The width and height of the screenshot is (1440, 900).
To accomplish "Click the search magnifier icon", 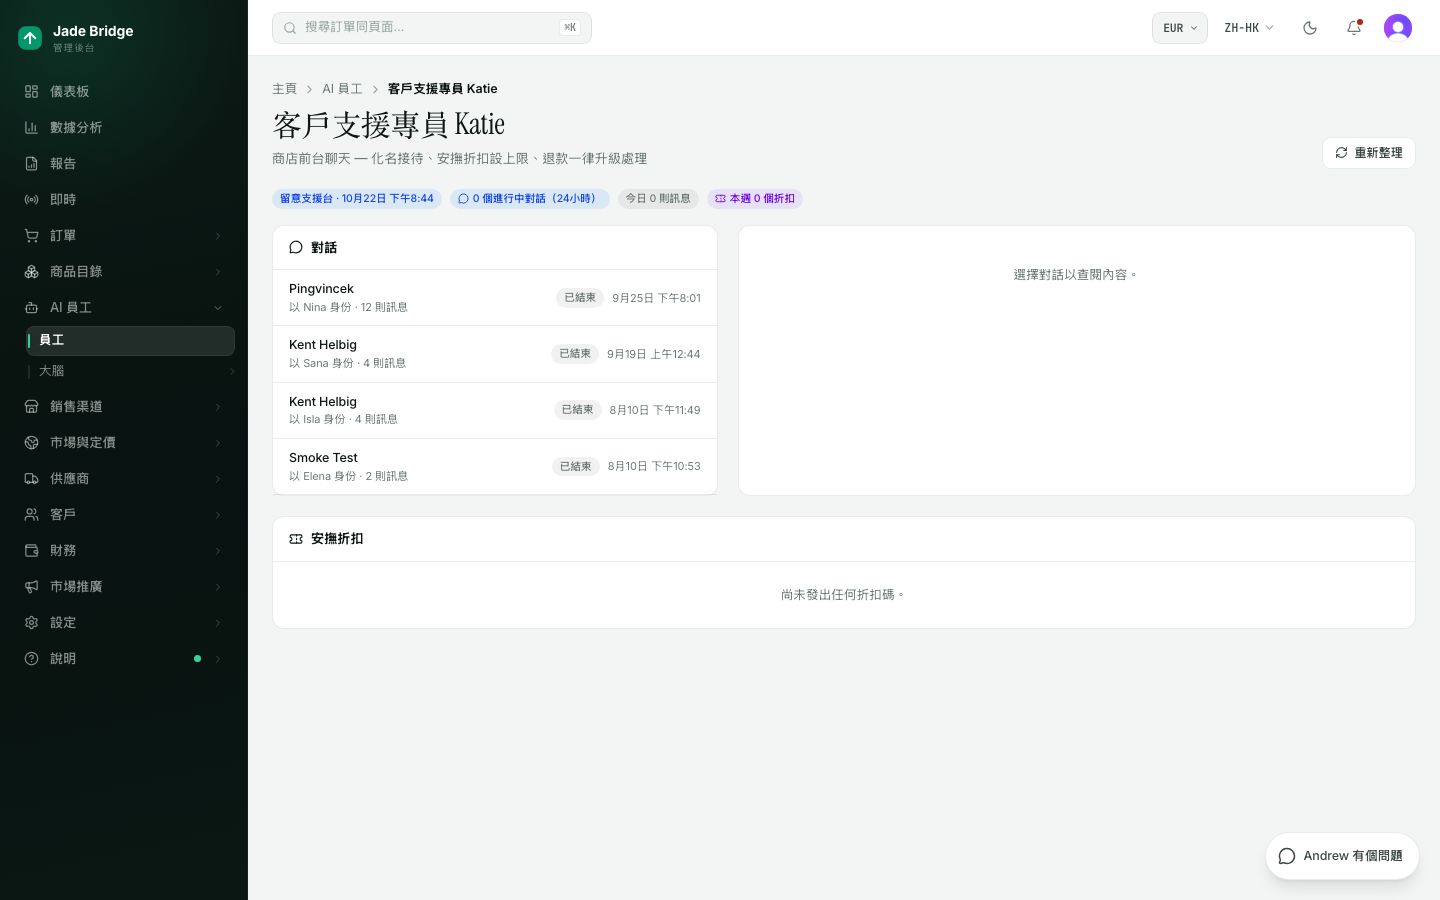I will point(290,28).
